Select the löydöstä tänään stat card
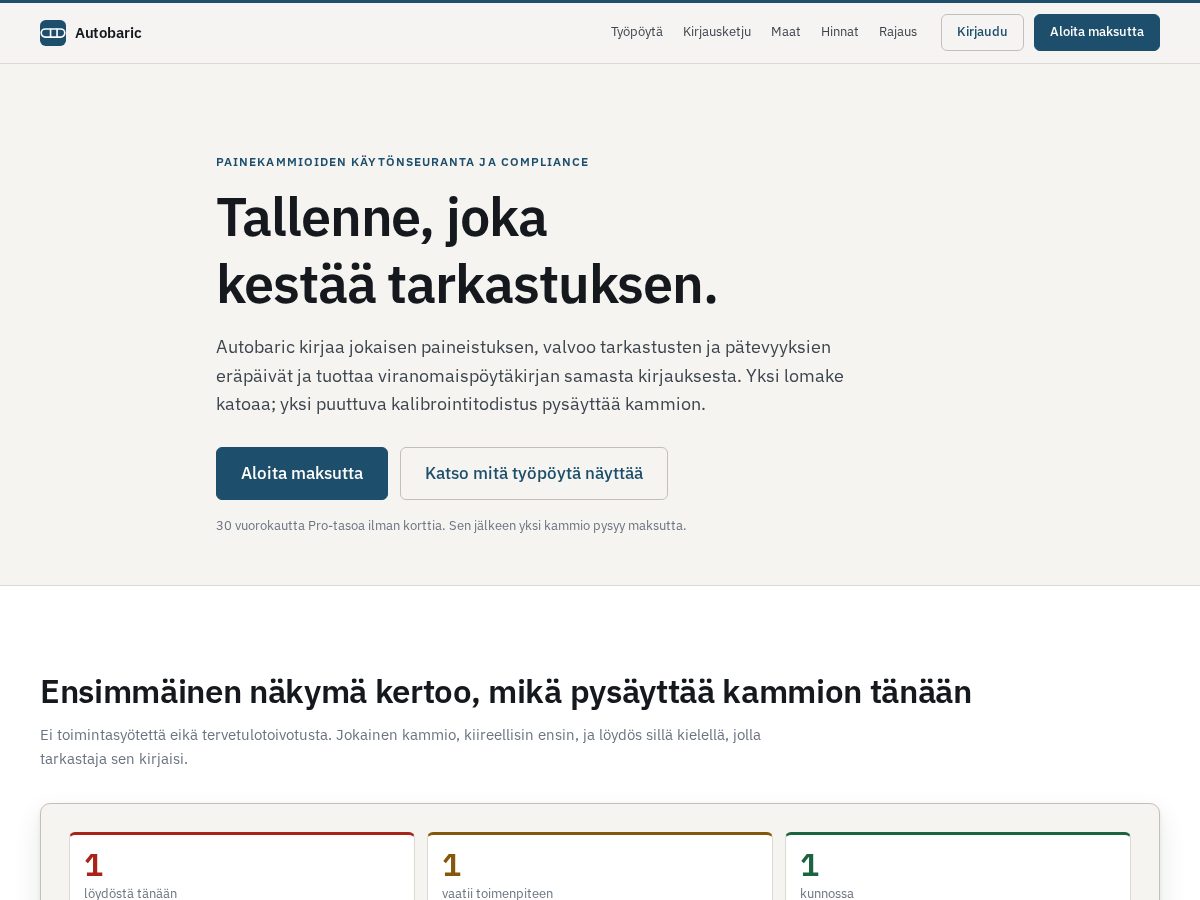The image size is (1200, 900). click(242, 866)
